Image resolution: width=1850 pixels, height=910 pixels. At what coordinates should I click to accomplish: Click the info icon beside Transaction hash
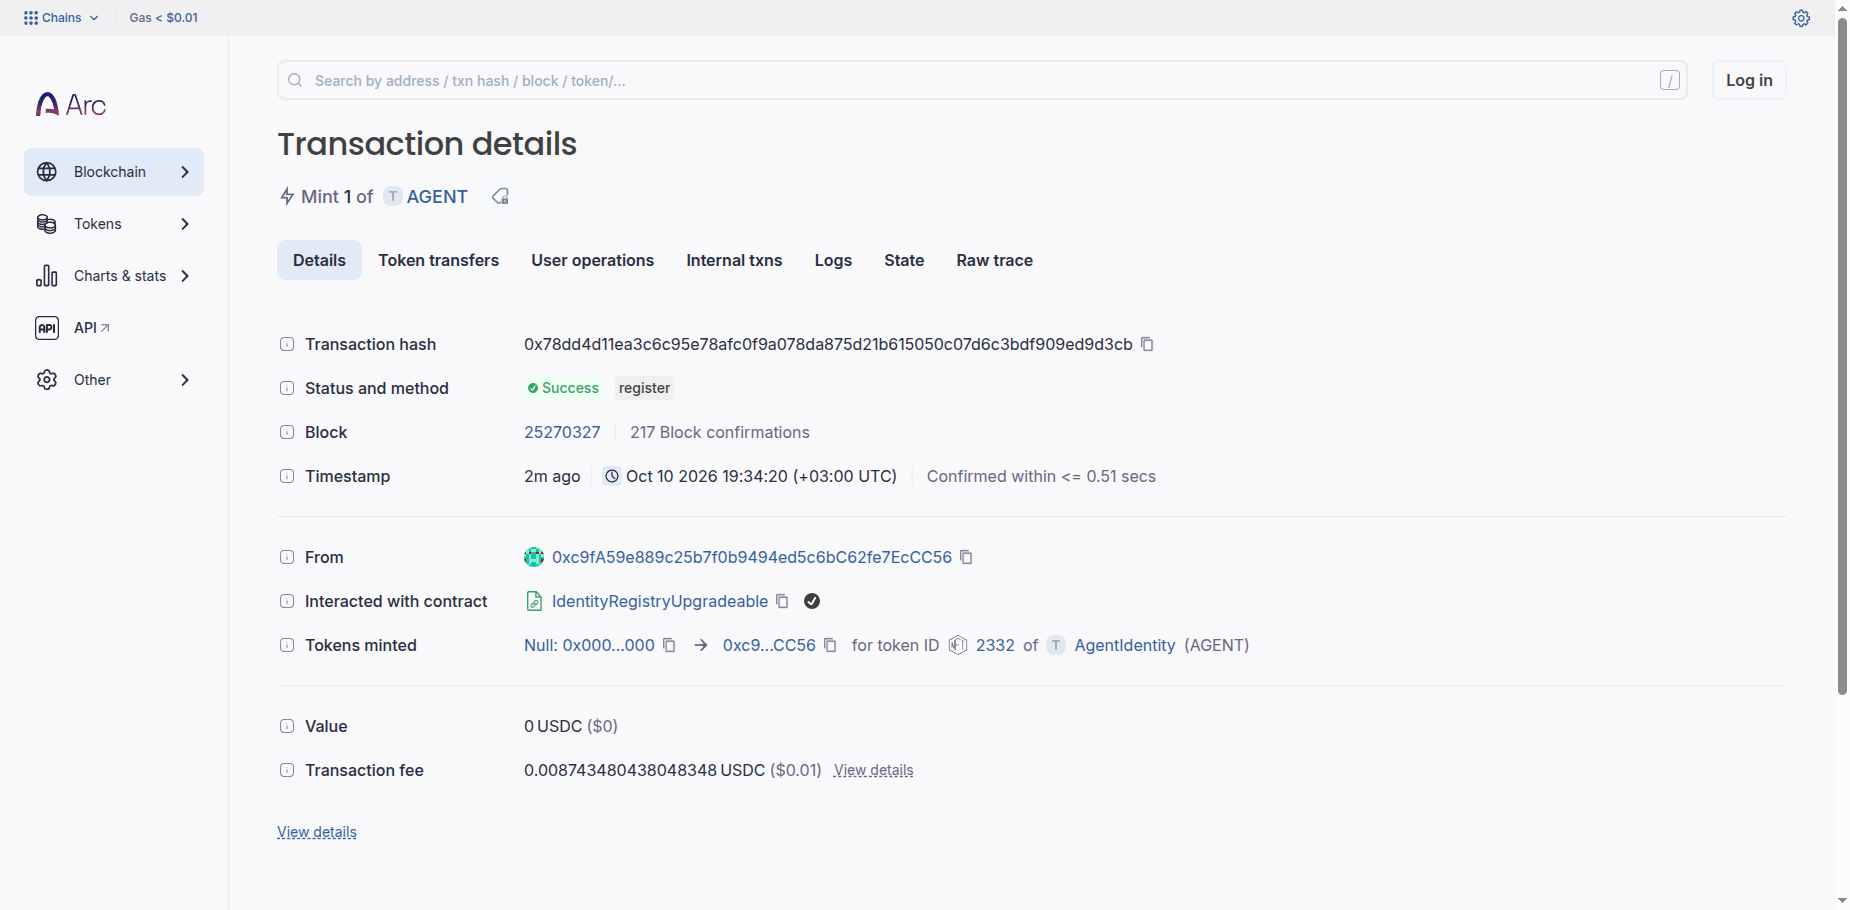(x=287, y=344)
